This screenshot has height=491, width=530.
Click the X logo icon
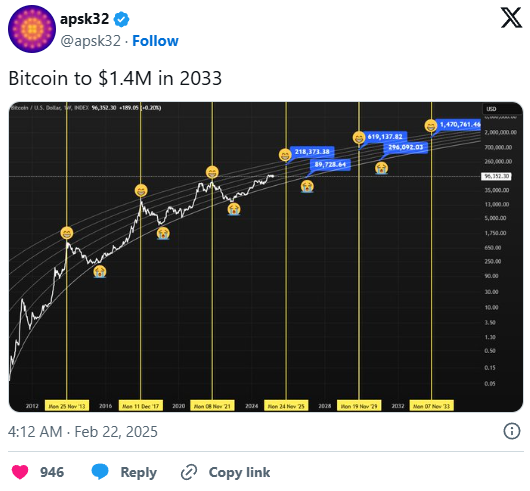pos(511,18)
